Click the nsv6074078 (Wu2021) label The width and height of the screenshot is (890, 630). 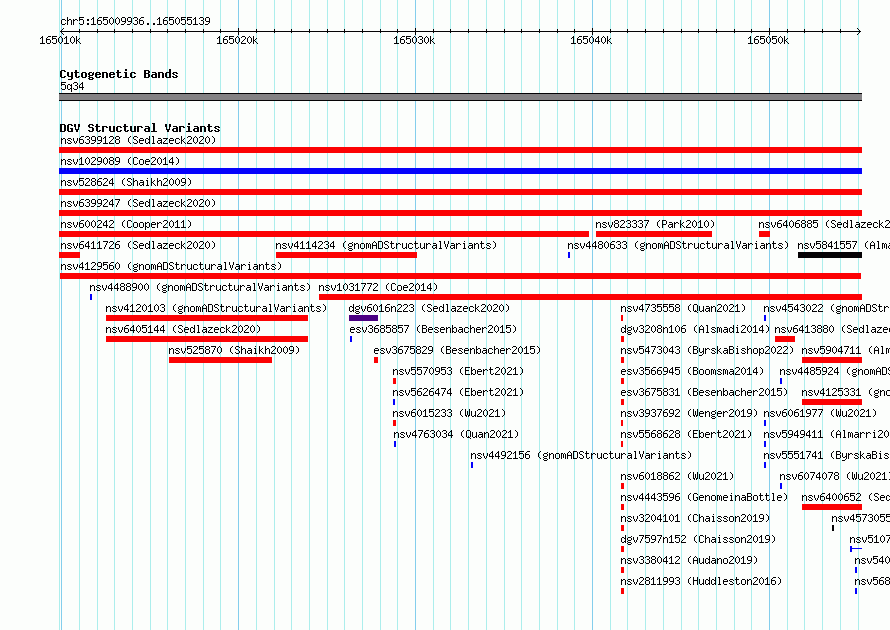[x=834, y=476]
